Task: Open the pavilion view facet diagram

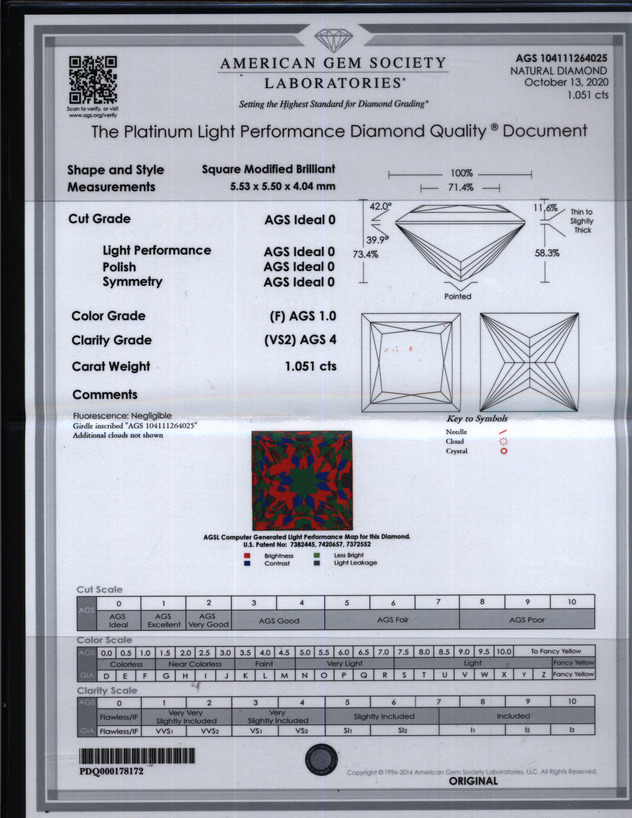Action: click(x=529, y=361)
